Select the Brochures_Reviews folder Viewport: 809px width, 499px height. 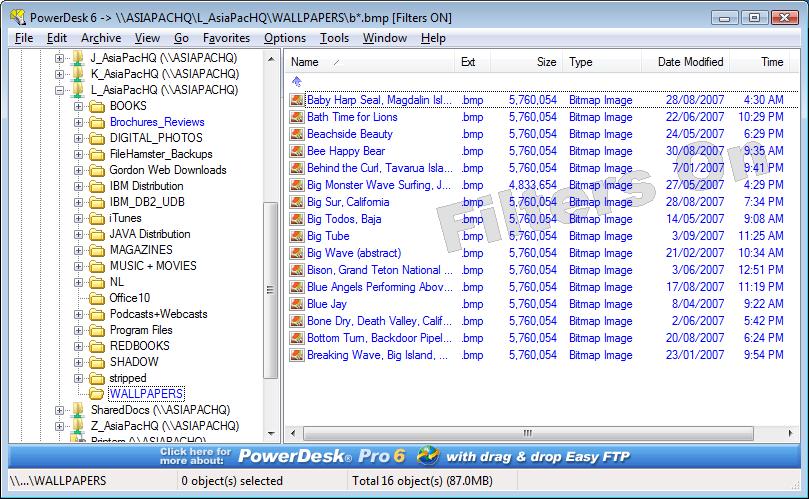(156, 122)
